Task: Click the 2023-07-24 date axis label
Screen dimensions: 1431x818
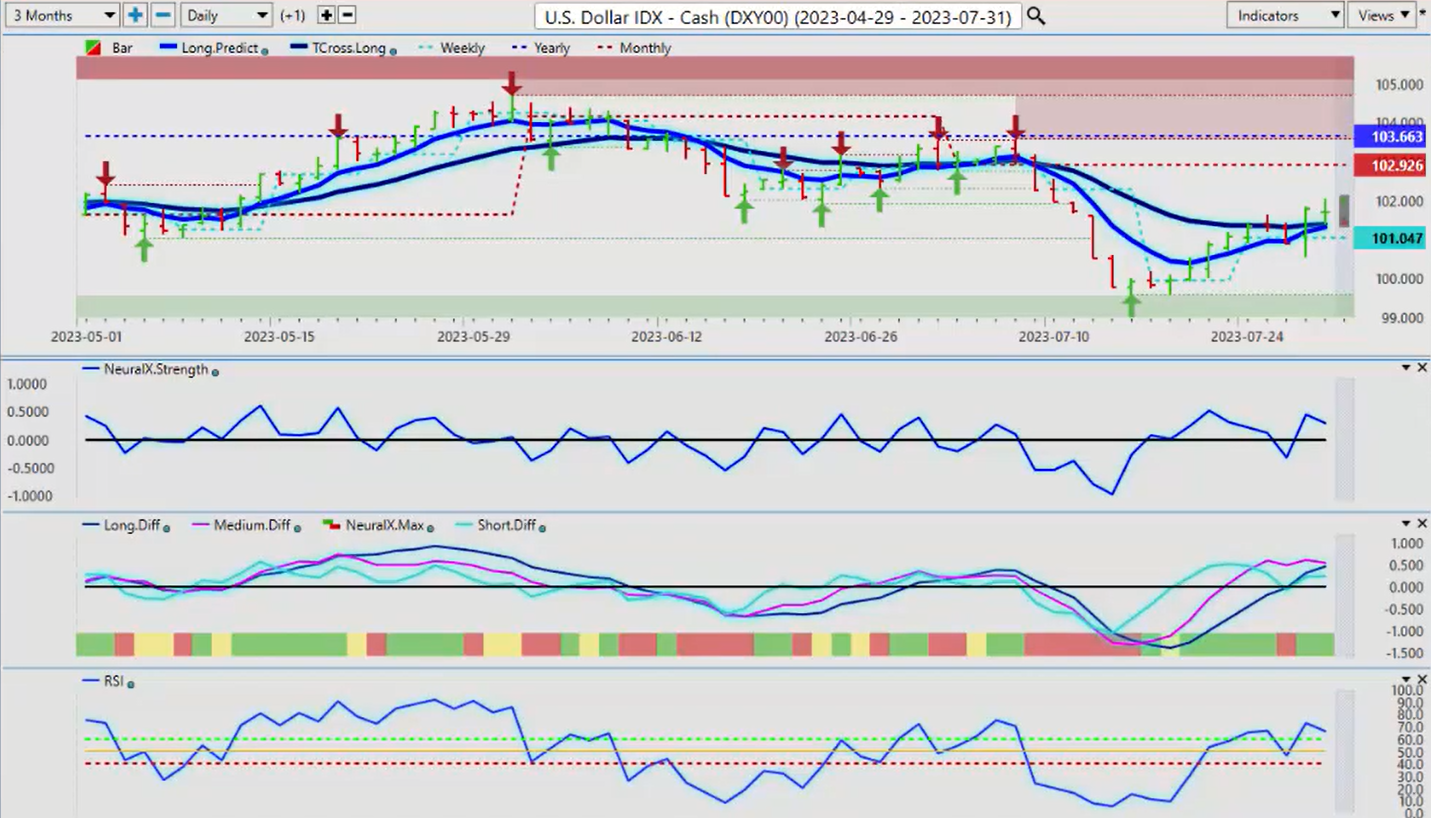Action: click(1246, 337)
